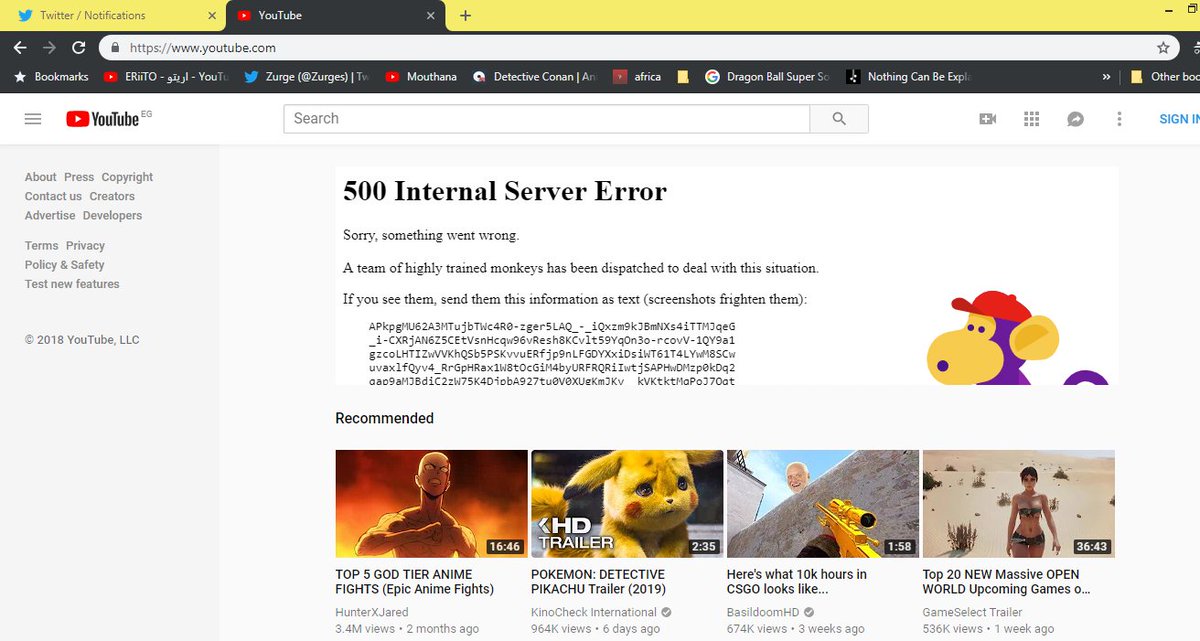Open the messages chat bubble icon
The width and height of the screenshot is (1200, 641).
(x=1076, y=118)
